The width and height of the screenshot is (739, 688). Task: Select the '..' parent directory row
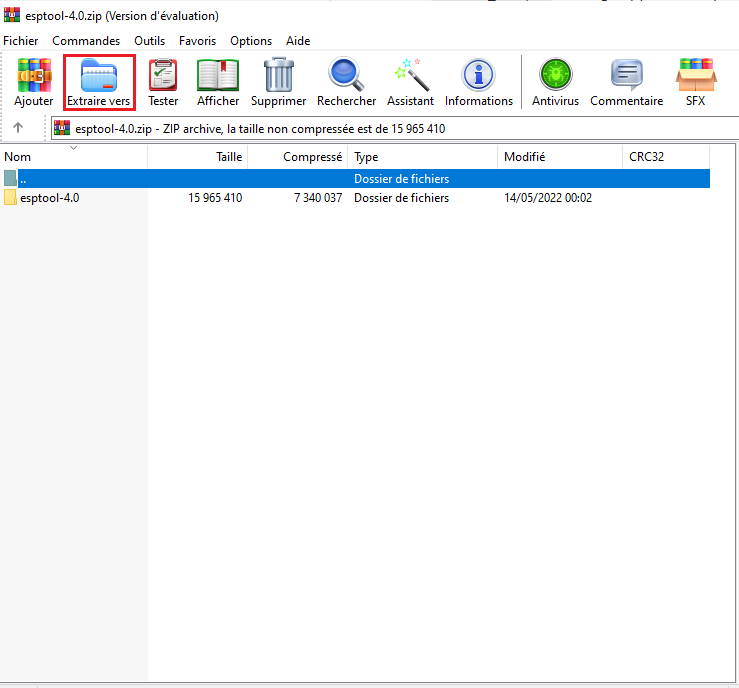click(x=355, y=179)
